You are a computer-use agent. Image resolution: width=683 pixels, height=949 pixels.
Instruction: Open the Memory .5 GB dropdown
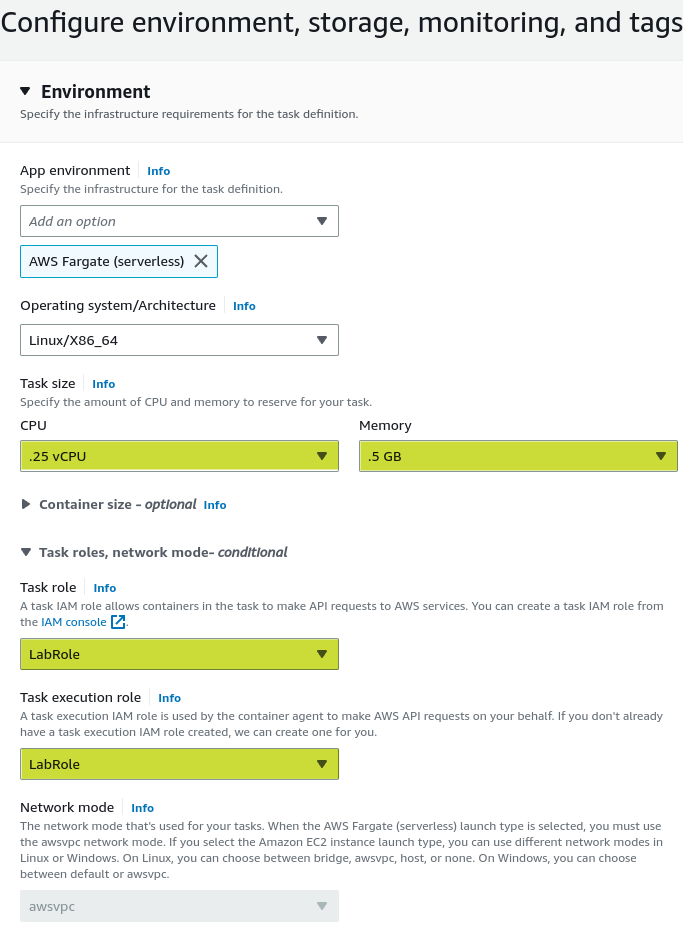click(518, 456)
